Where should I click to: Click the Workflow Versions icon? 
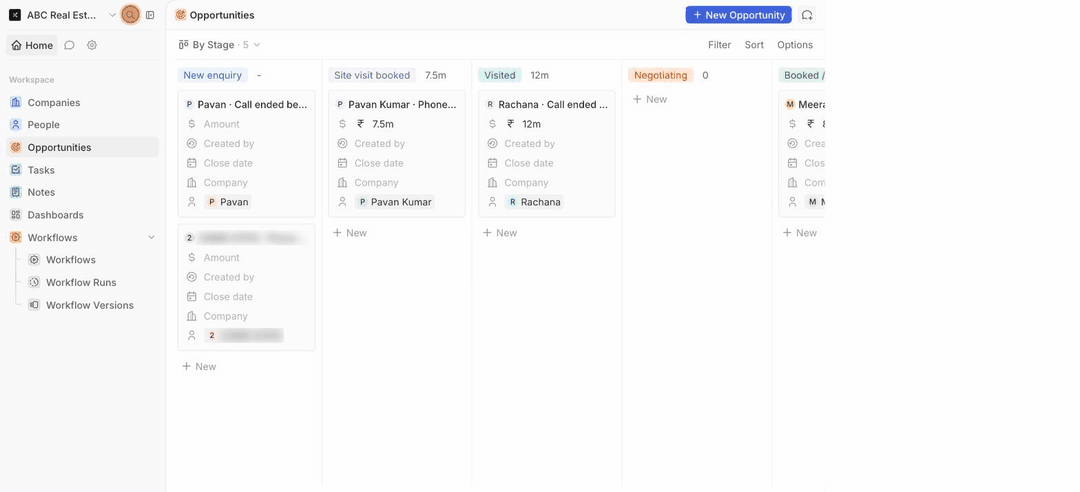point(34,305)
